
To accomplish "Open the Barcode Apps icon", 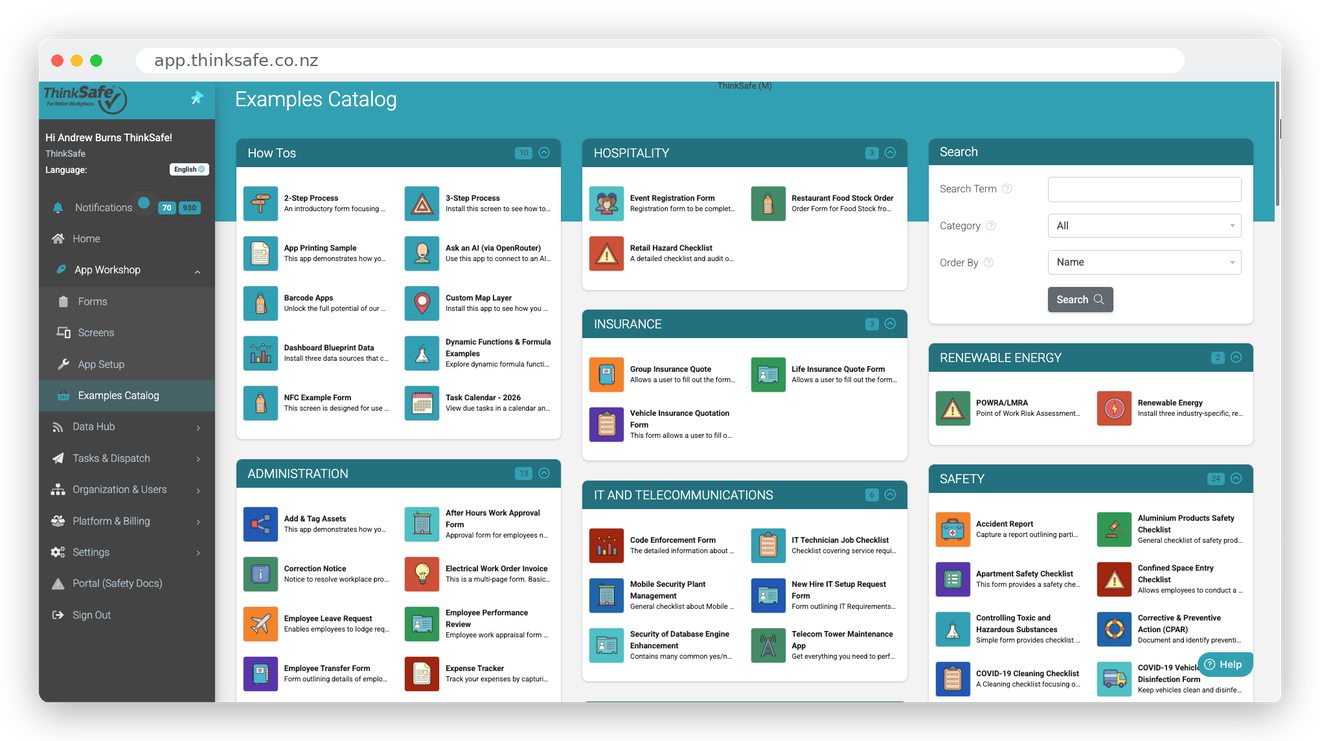I will coord(260,304).
